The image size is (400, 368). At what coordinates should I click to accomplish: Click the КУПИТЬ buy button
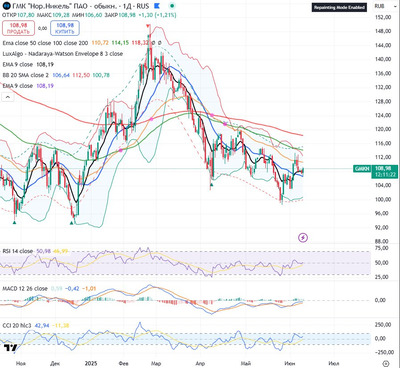pyautogui.click(x=65, y=28)
